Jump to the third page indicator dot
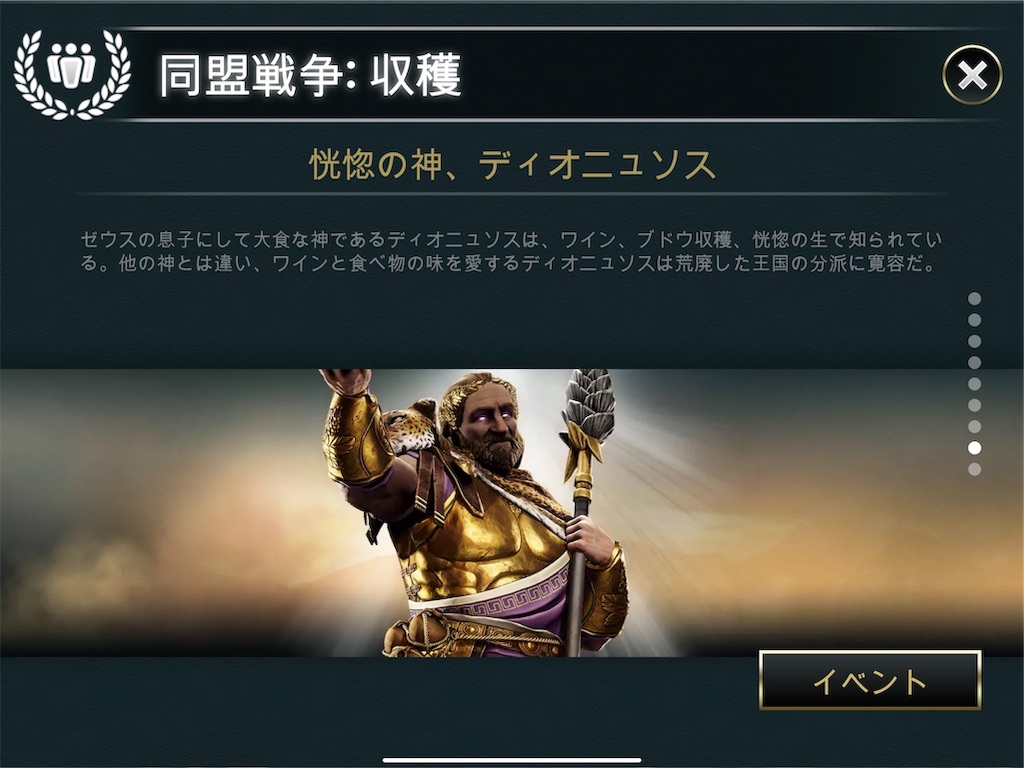 tap(974, 341)
